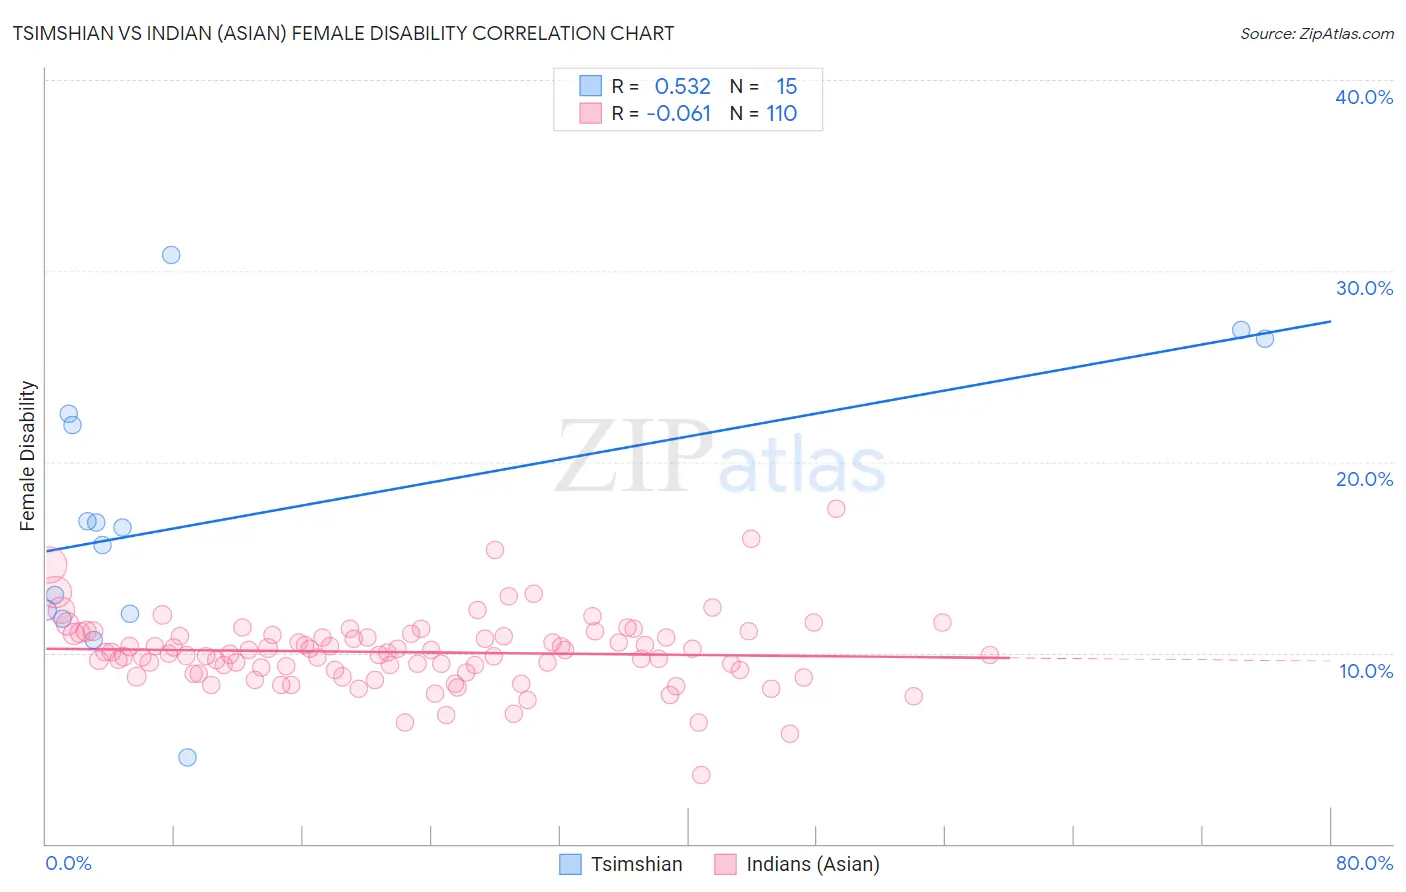The image size is (1406, 892).
Task: Click the lowest blue Tsimshian point near 4.5%
Action: coord(187,757)
